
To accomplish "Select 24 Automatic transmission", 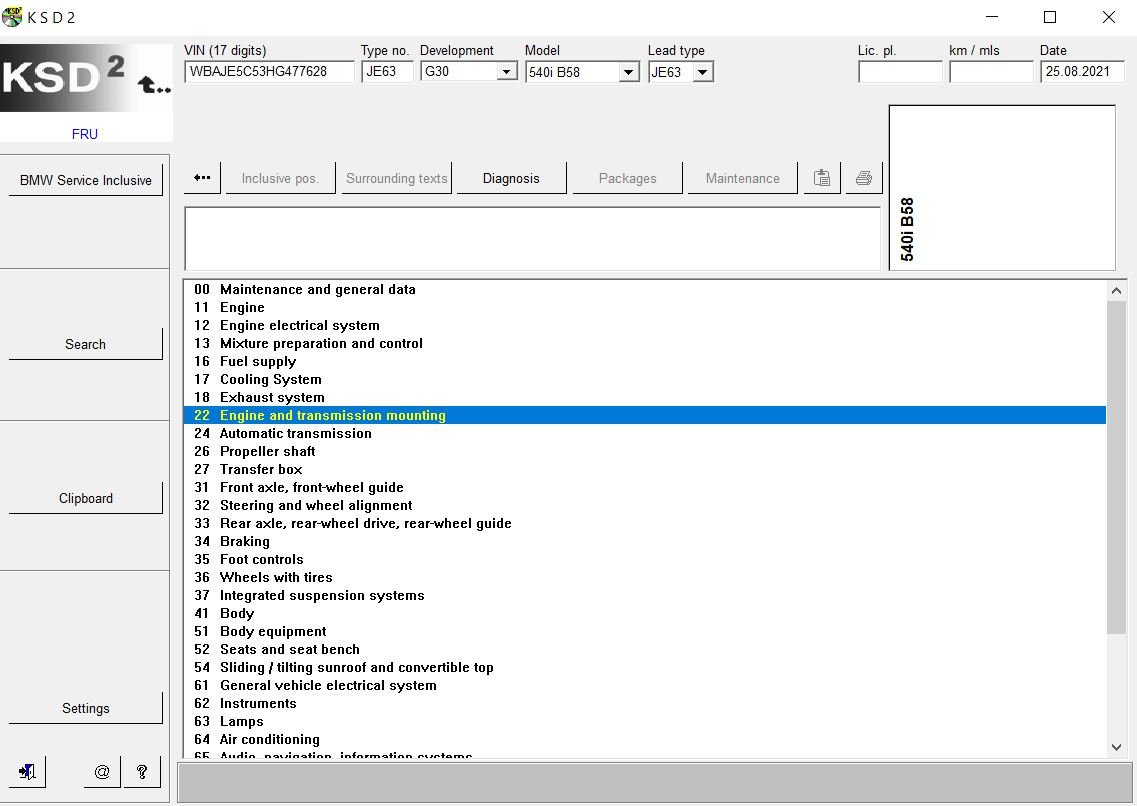I will click(645, 433).
